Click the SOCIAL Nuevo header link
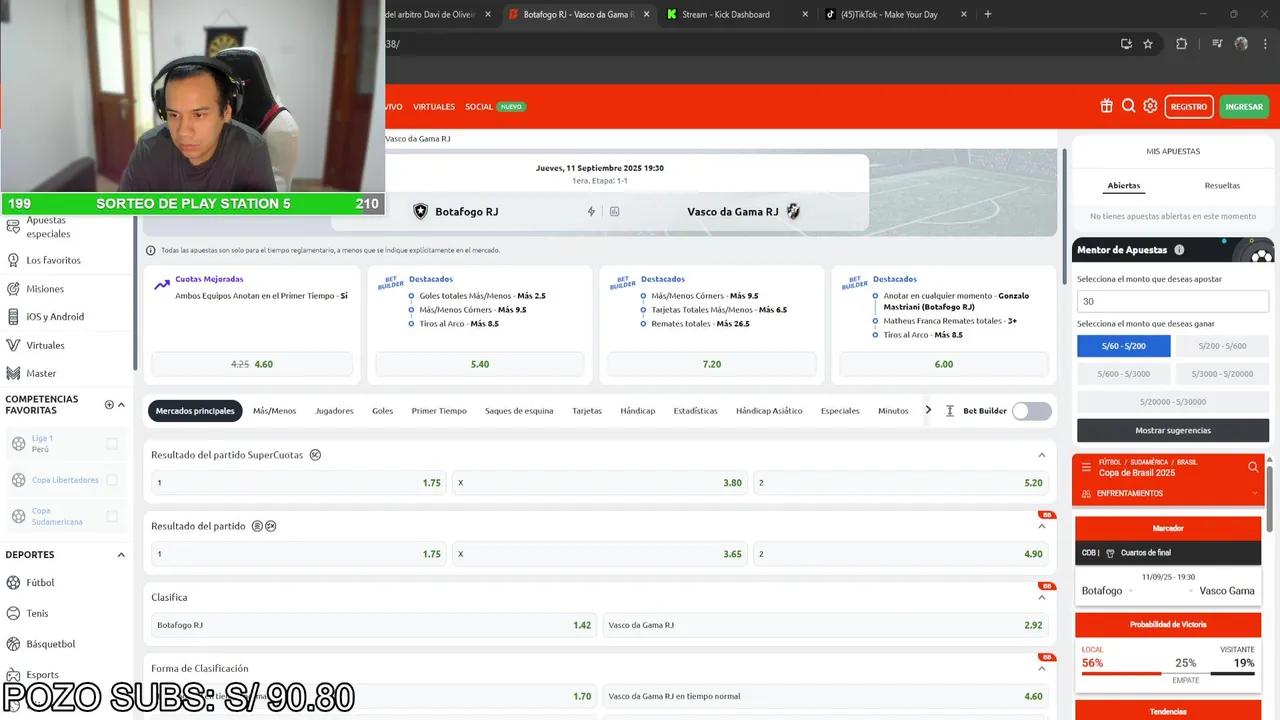 pyautogui.click(x=495, y=106)
